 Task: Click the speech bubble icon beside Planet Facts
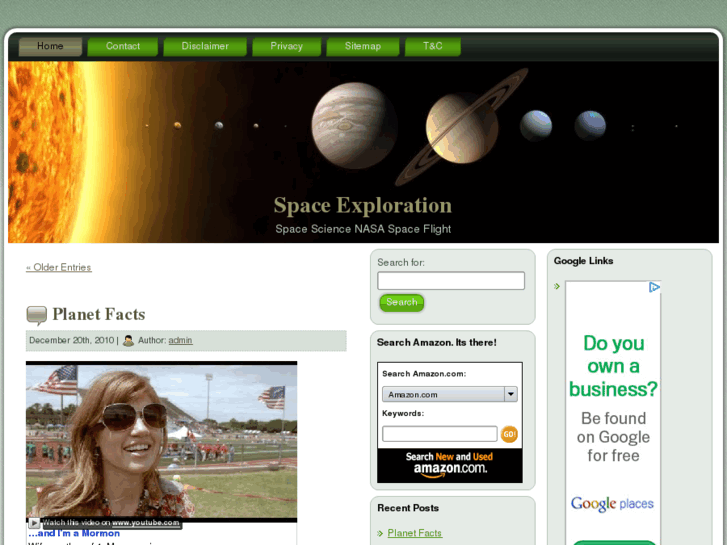pos(37,315)
